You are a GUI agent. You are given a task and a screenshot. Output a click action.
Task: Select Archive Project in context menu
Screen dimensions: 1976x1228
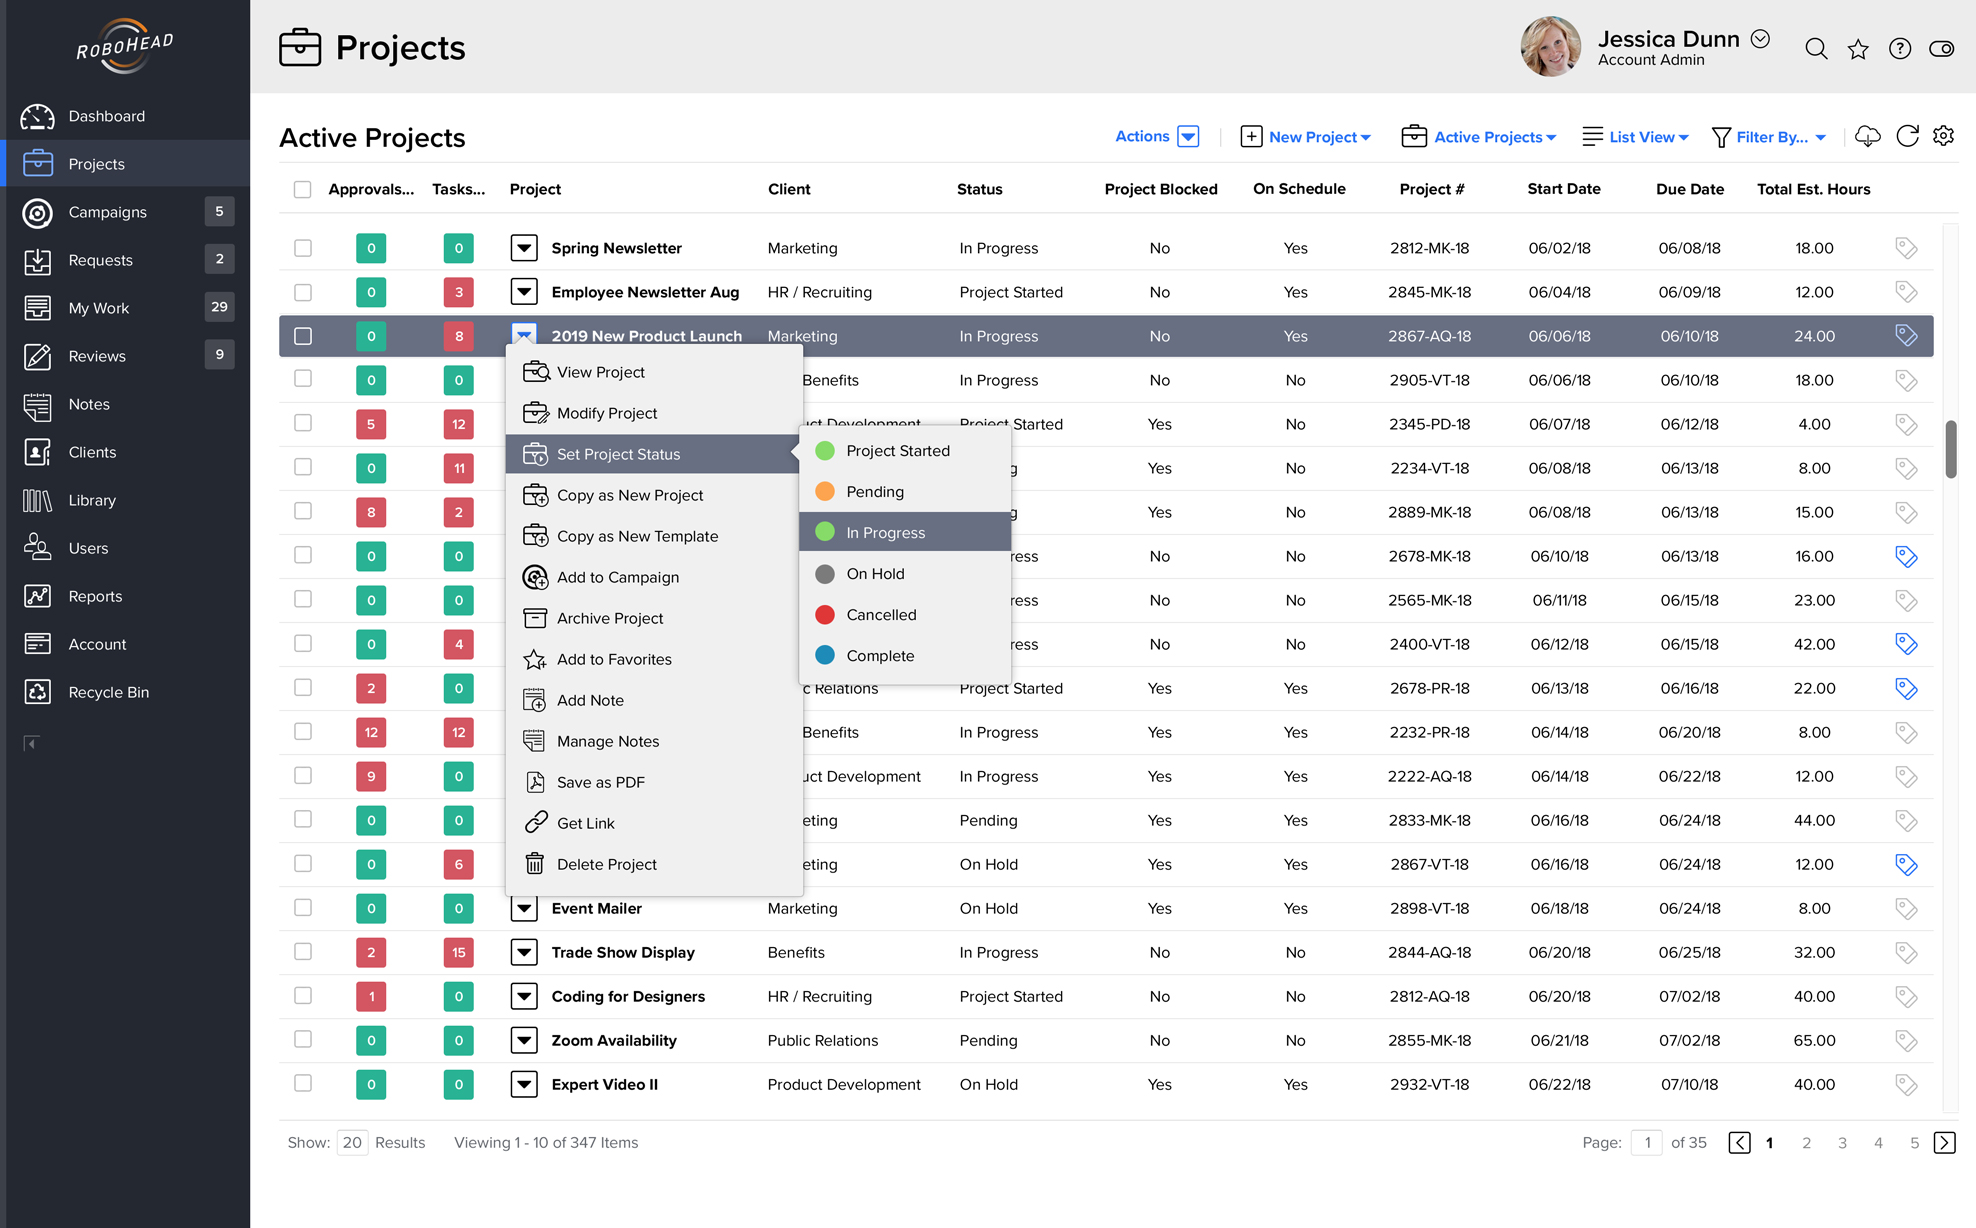609,618
